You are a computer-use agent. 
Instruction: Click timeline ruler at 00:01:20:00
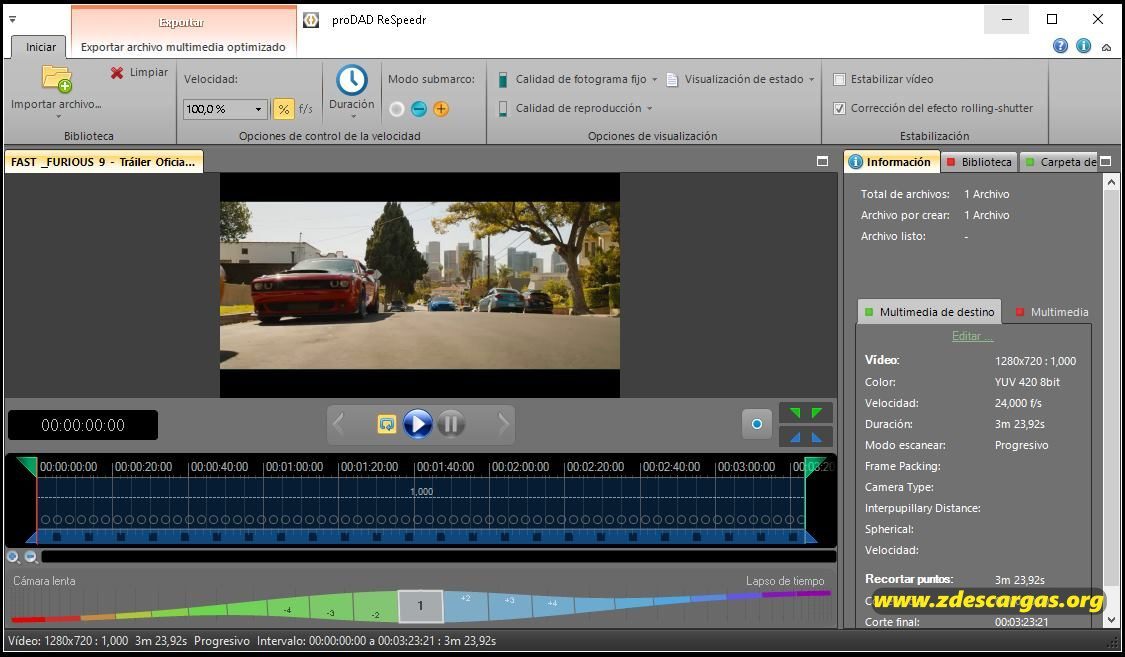tap(368, 467)
